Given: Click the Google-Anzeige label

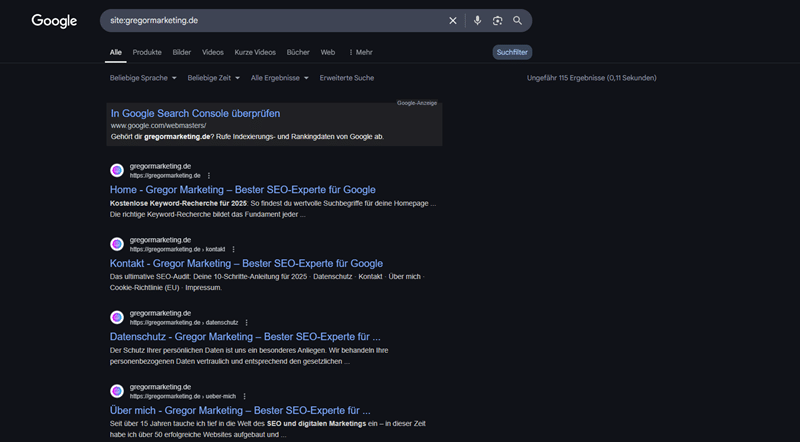Looking at the screenshot, I should (x=417, y=103).
